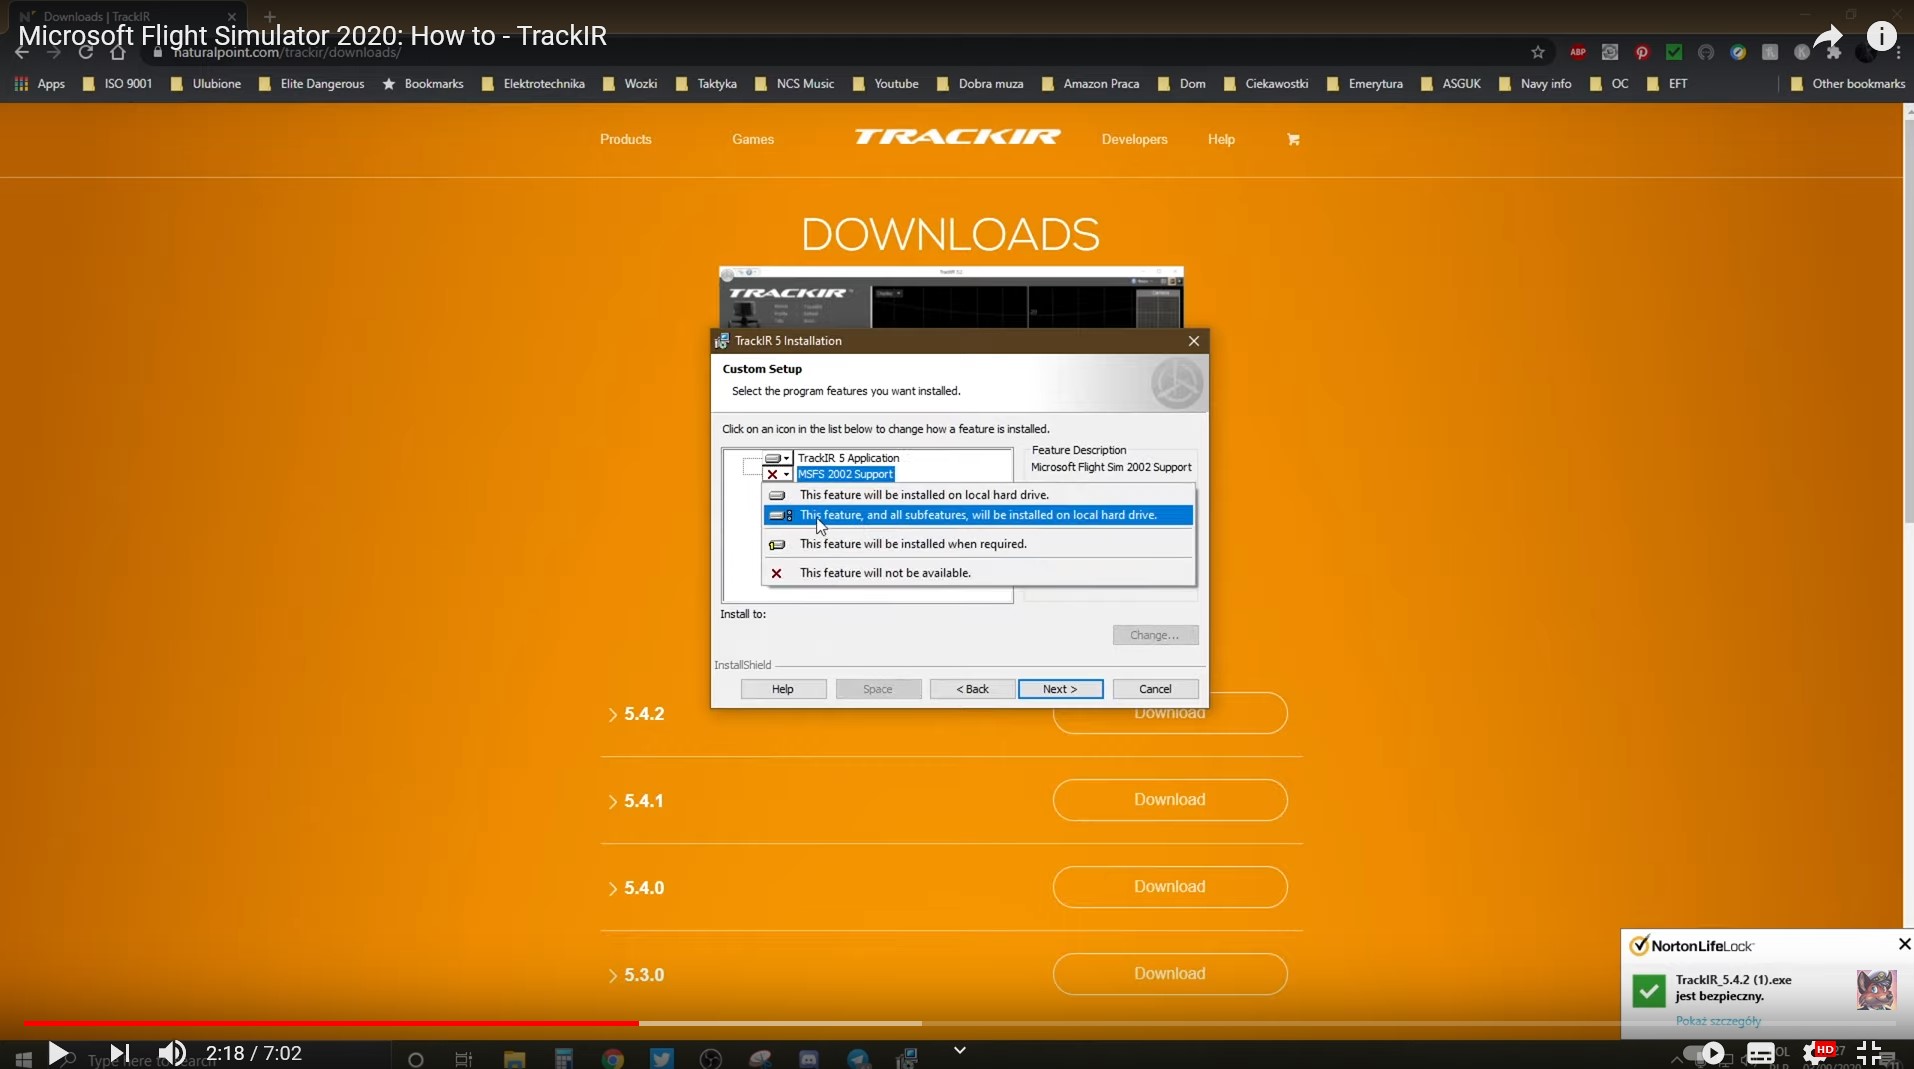1914x1069 pixels.
Task: Play the YouTube video
Action: [58, 1053]
